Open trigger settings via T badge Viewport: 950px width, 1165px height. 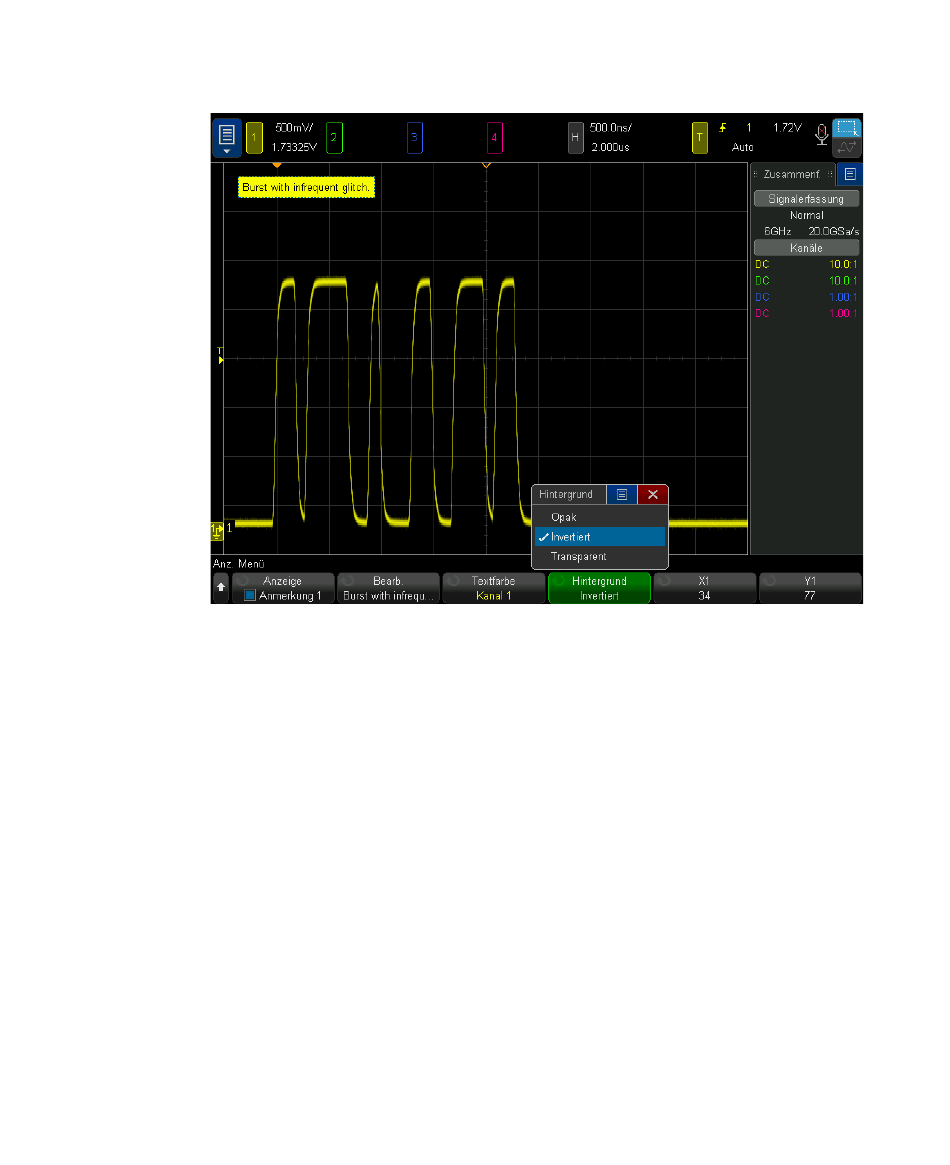click(x=700, y=137)
